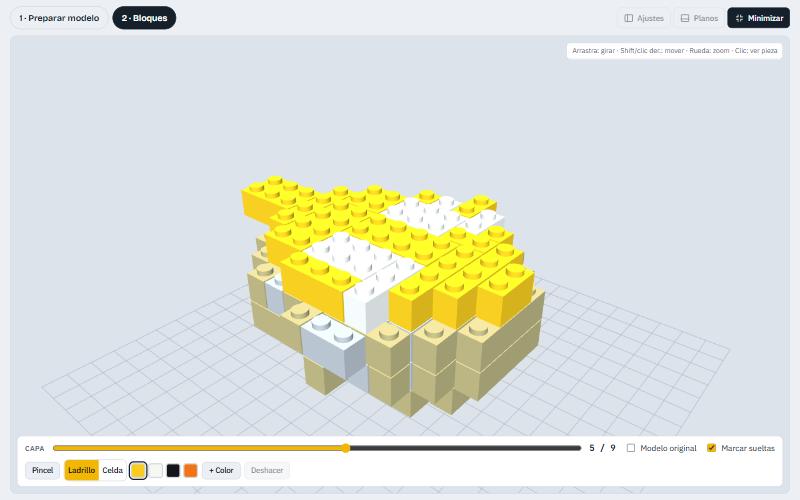Screen dimensions: 800x500
Task: Pick the white color swatch
Action: (x=156, y=470)
